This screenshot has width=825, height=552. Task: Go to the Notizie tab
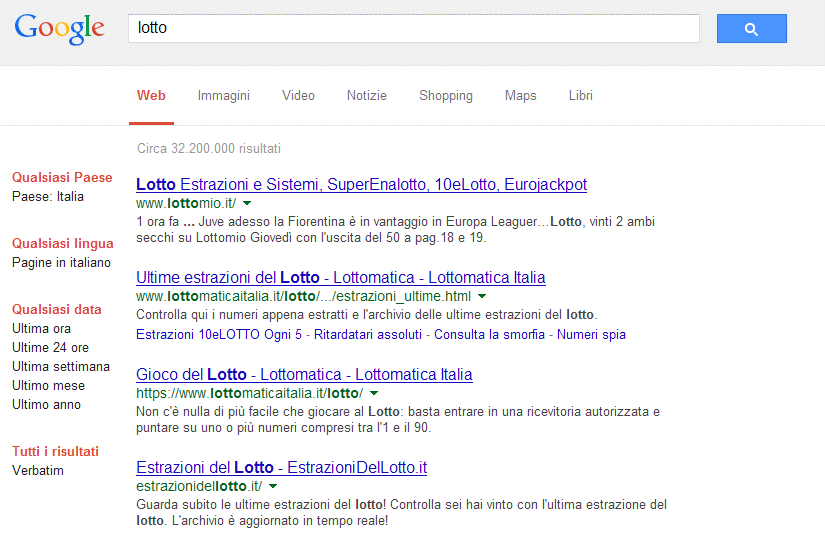point(367,96)
